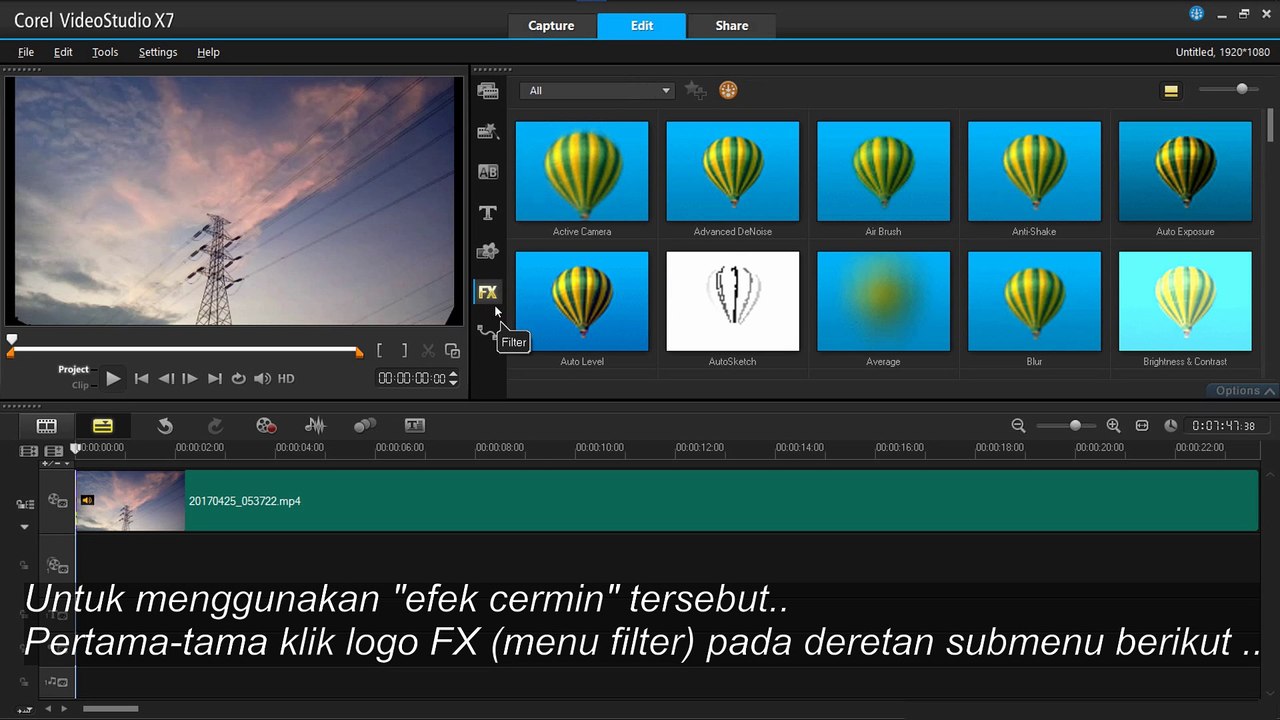Switch to Storyboard View
The width and height of the screenshot is (1280, 720).
point(47,425)
